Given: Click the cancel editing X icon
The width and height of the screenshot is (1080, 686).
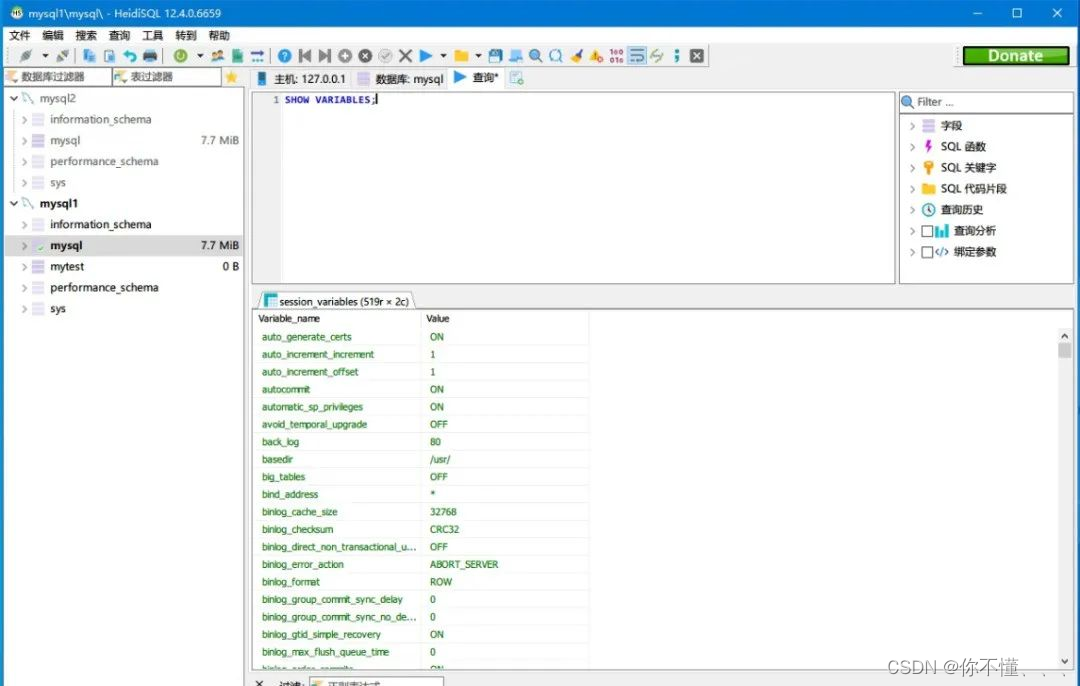Looking at the screenshot, I should [406, 56].
